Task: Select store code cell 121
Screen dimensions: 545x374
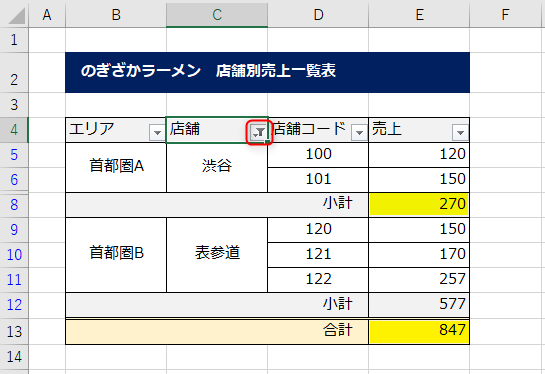Action: (318, 255)
